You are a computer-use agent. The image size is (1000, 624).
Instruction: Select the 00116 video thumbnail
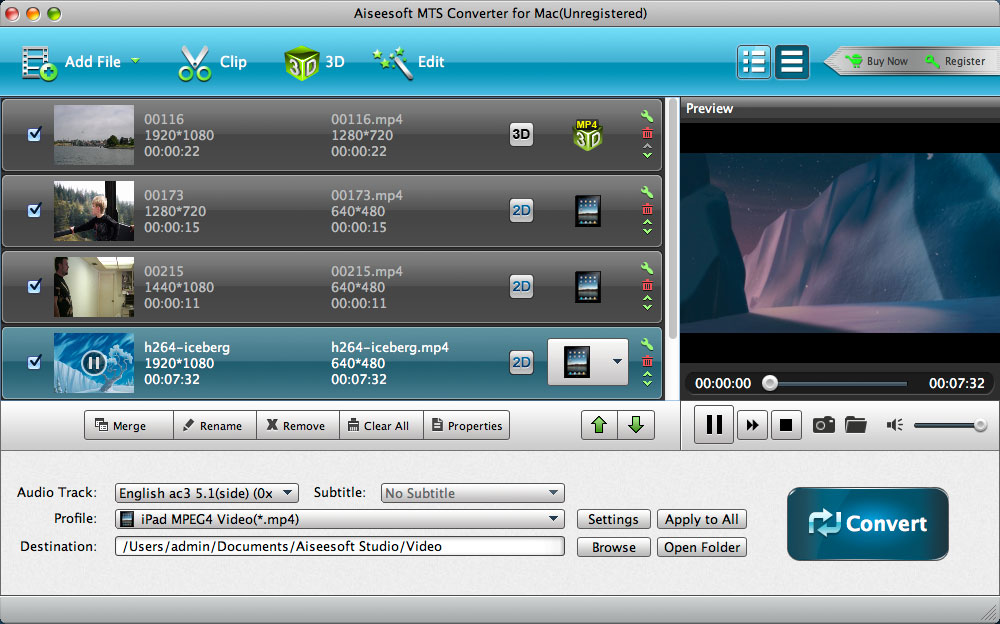pyautogui.click(x=94, y=135)
